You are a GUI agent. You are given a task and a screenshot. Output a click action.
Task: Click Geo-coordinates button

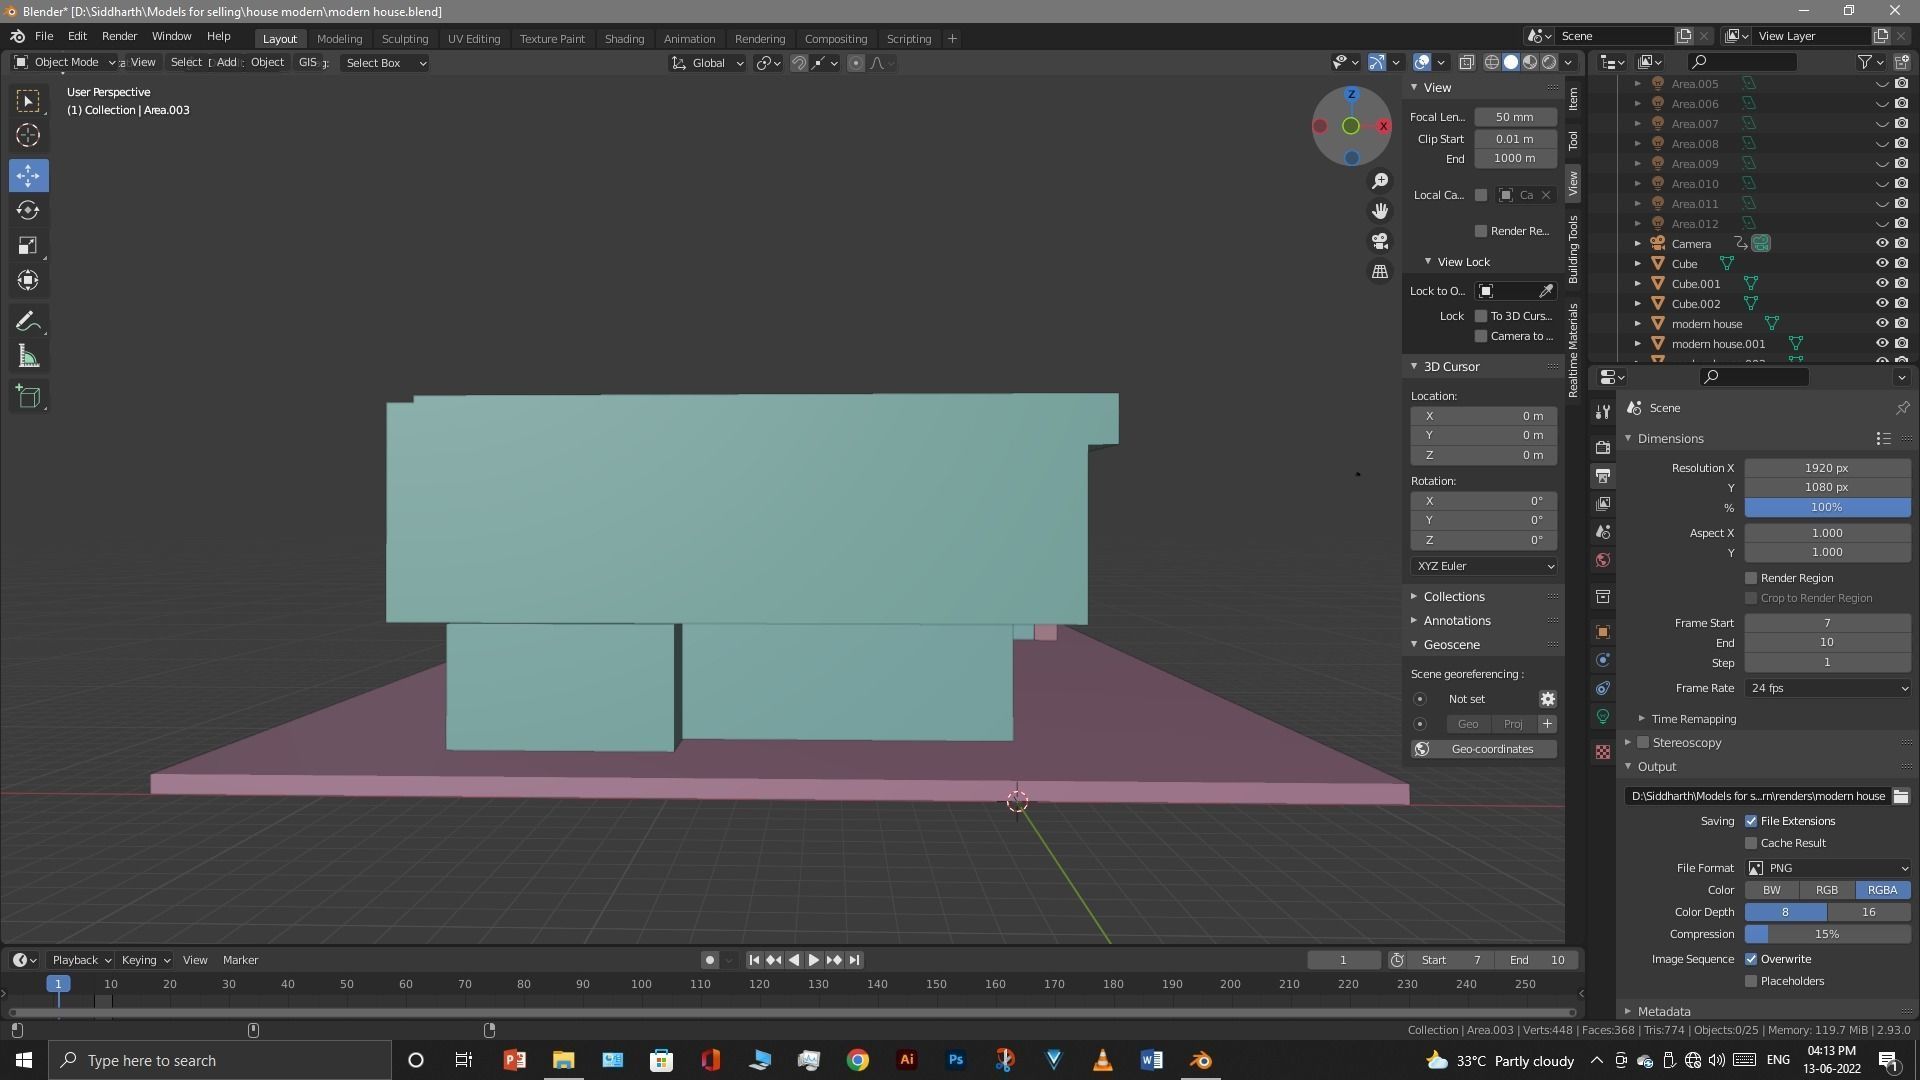pos(1484,749)
